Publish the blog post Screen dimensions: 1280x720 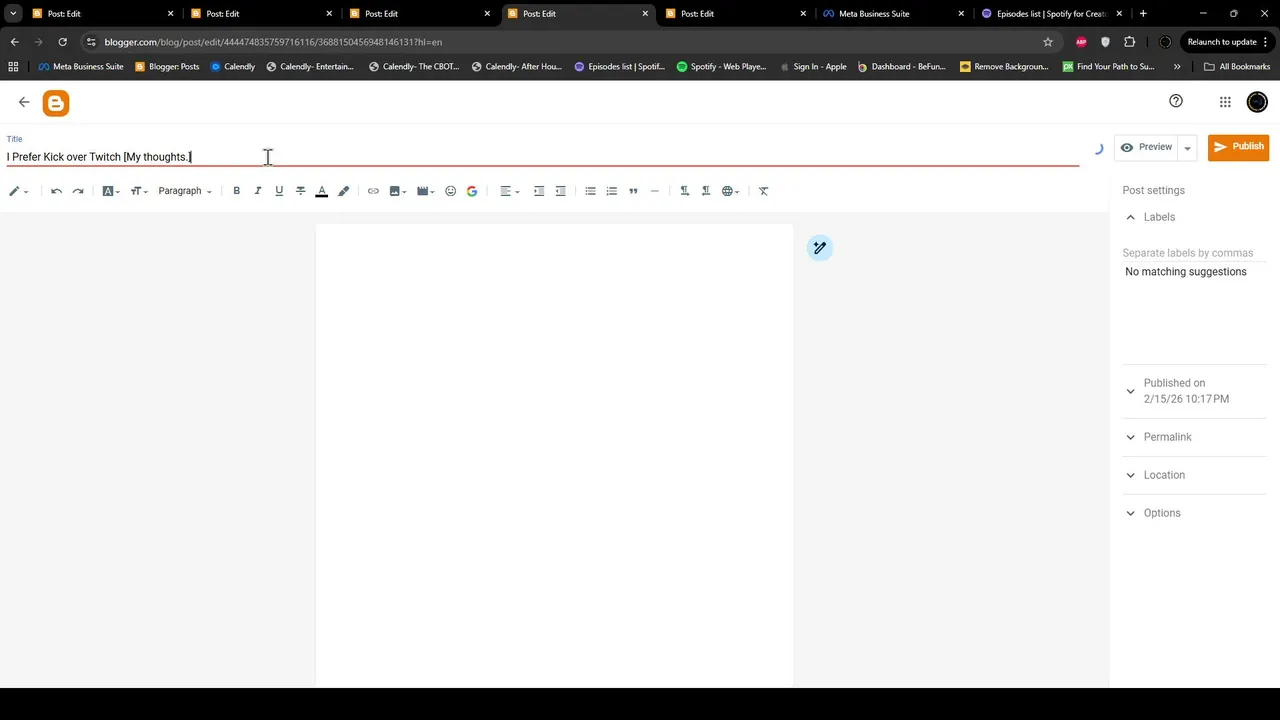(x=1238, y=147)
